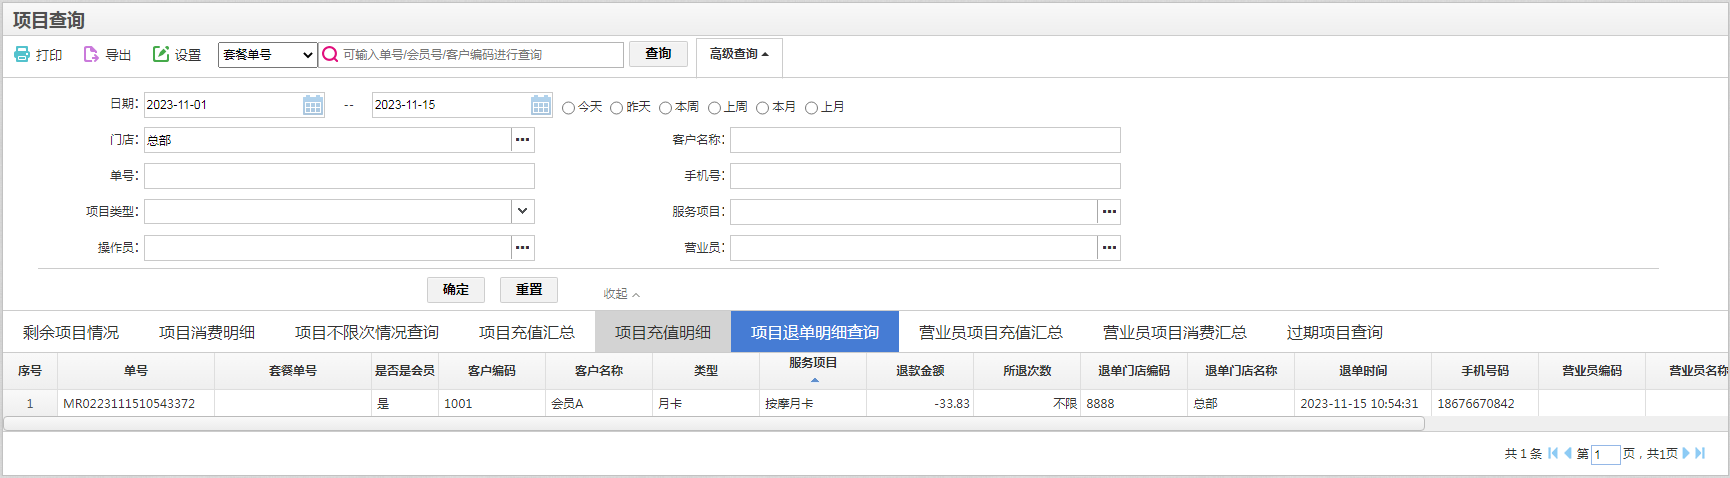Go to last page arrow
1730x478 pixels.
tap(1700, 453)
